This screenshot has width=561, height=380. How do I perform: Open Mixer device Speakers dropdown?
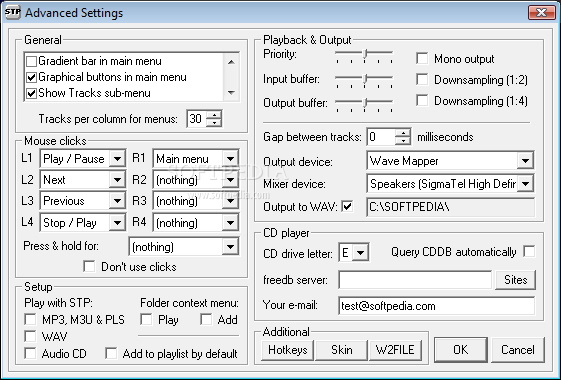[525, 184]
